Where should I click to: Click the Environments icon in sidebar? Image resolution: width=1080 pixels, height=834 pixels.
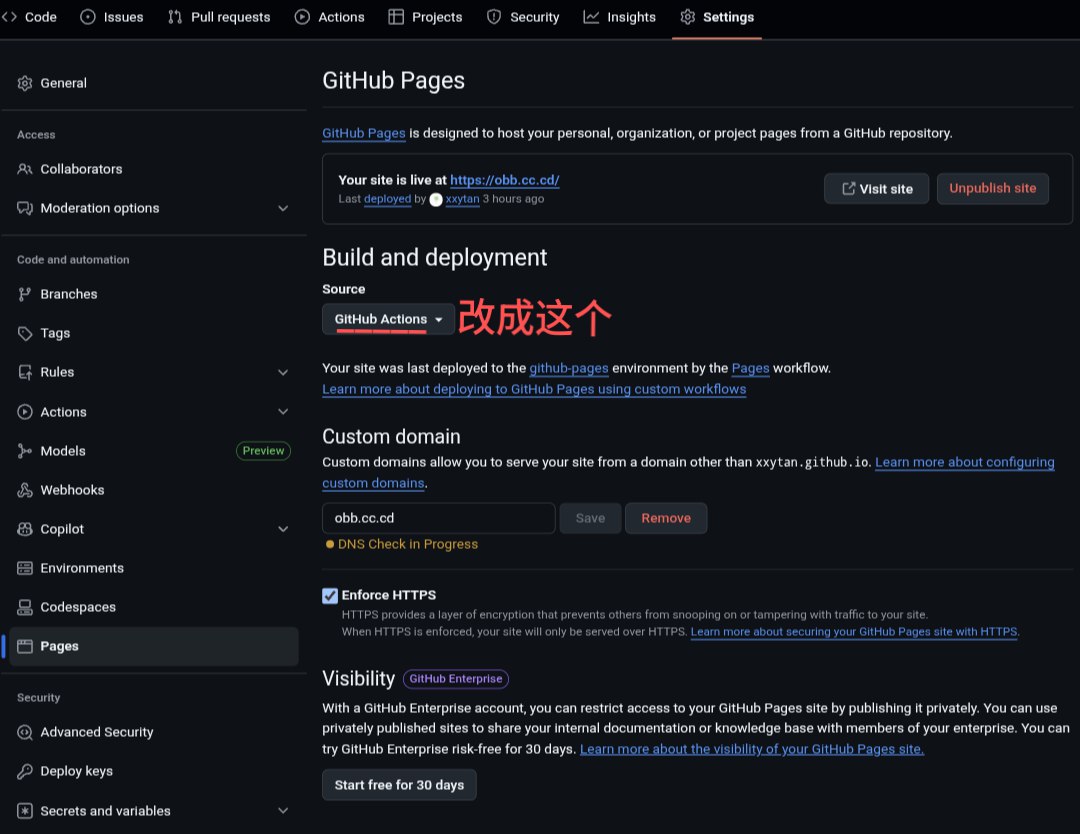click(x=25, y=568)
